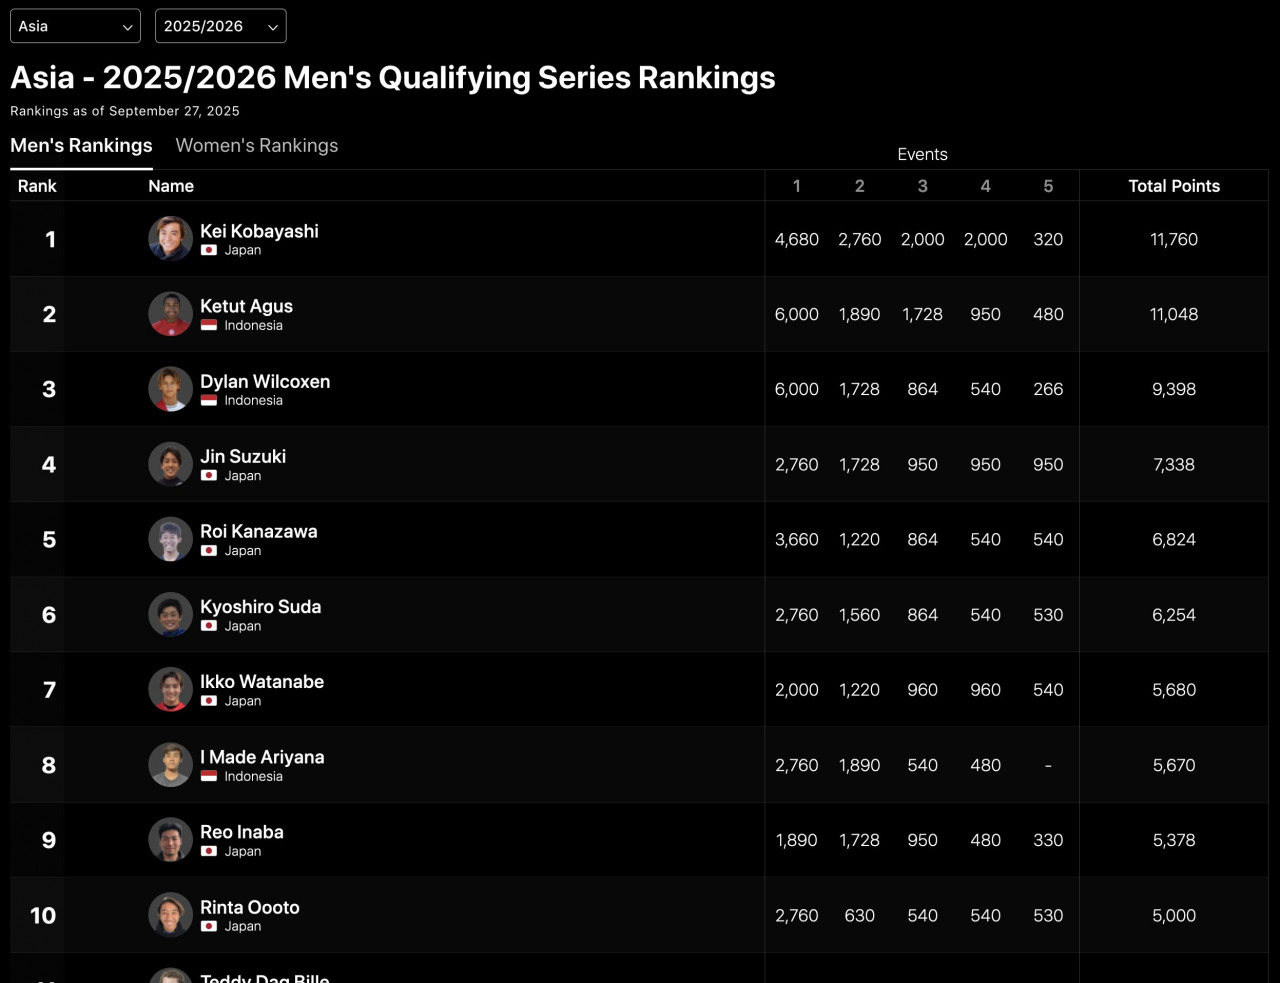Click the Indonesia flag under I Made Ariyana
The height and width of the screenshot is (983, 1280).
click(x=209, y=776)
